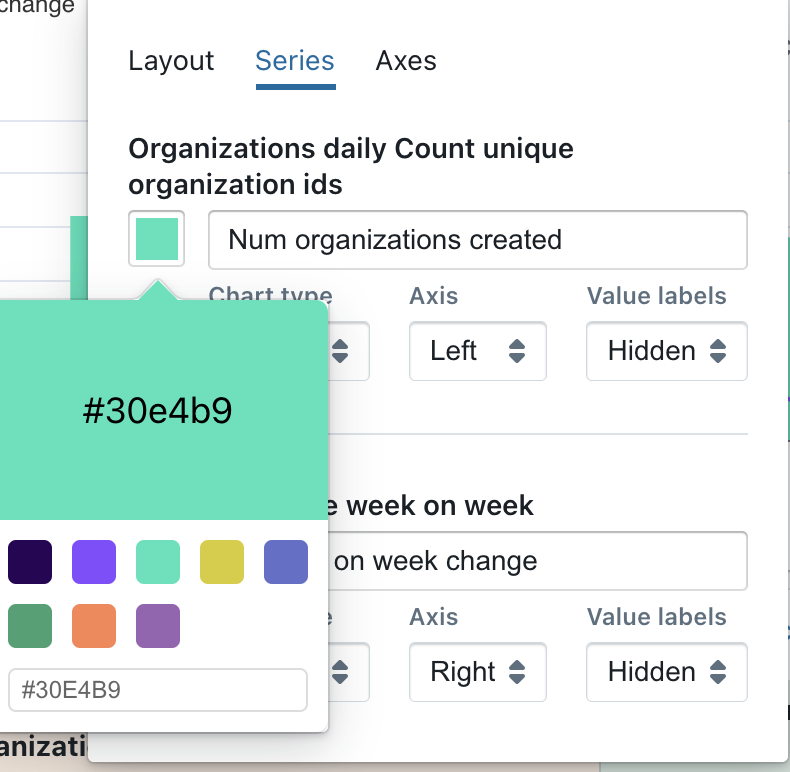The image size is (790, 772).
Task: Pick the bright violet color swatch
Action: [94, 562]
